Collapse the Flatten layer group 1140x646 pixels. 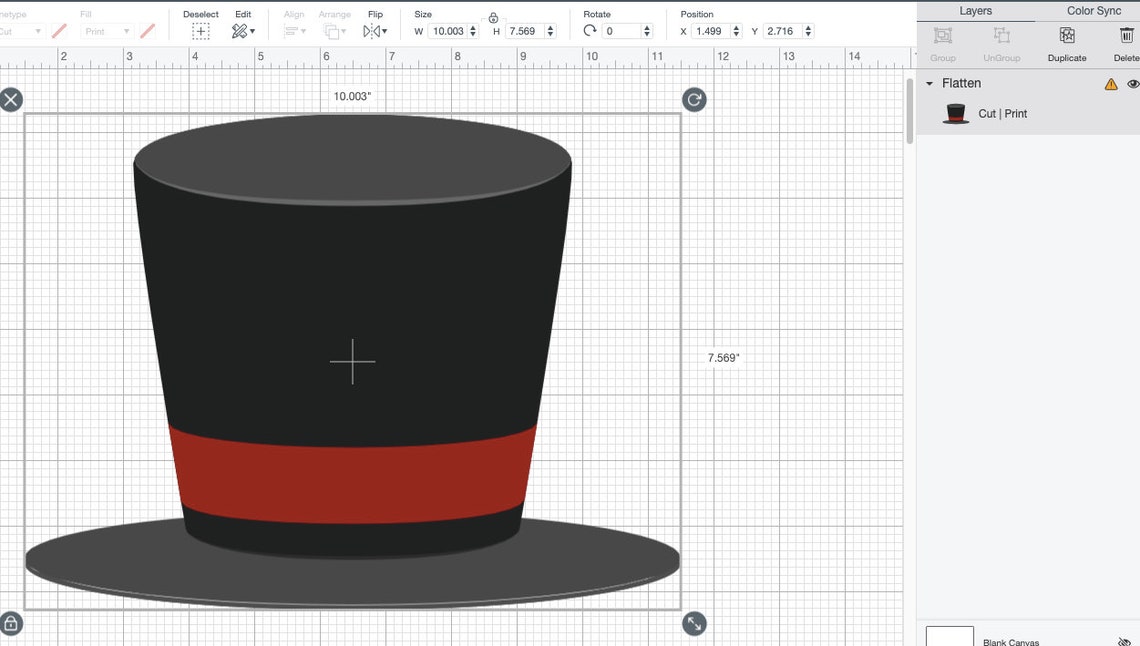(x=929, y=83)
